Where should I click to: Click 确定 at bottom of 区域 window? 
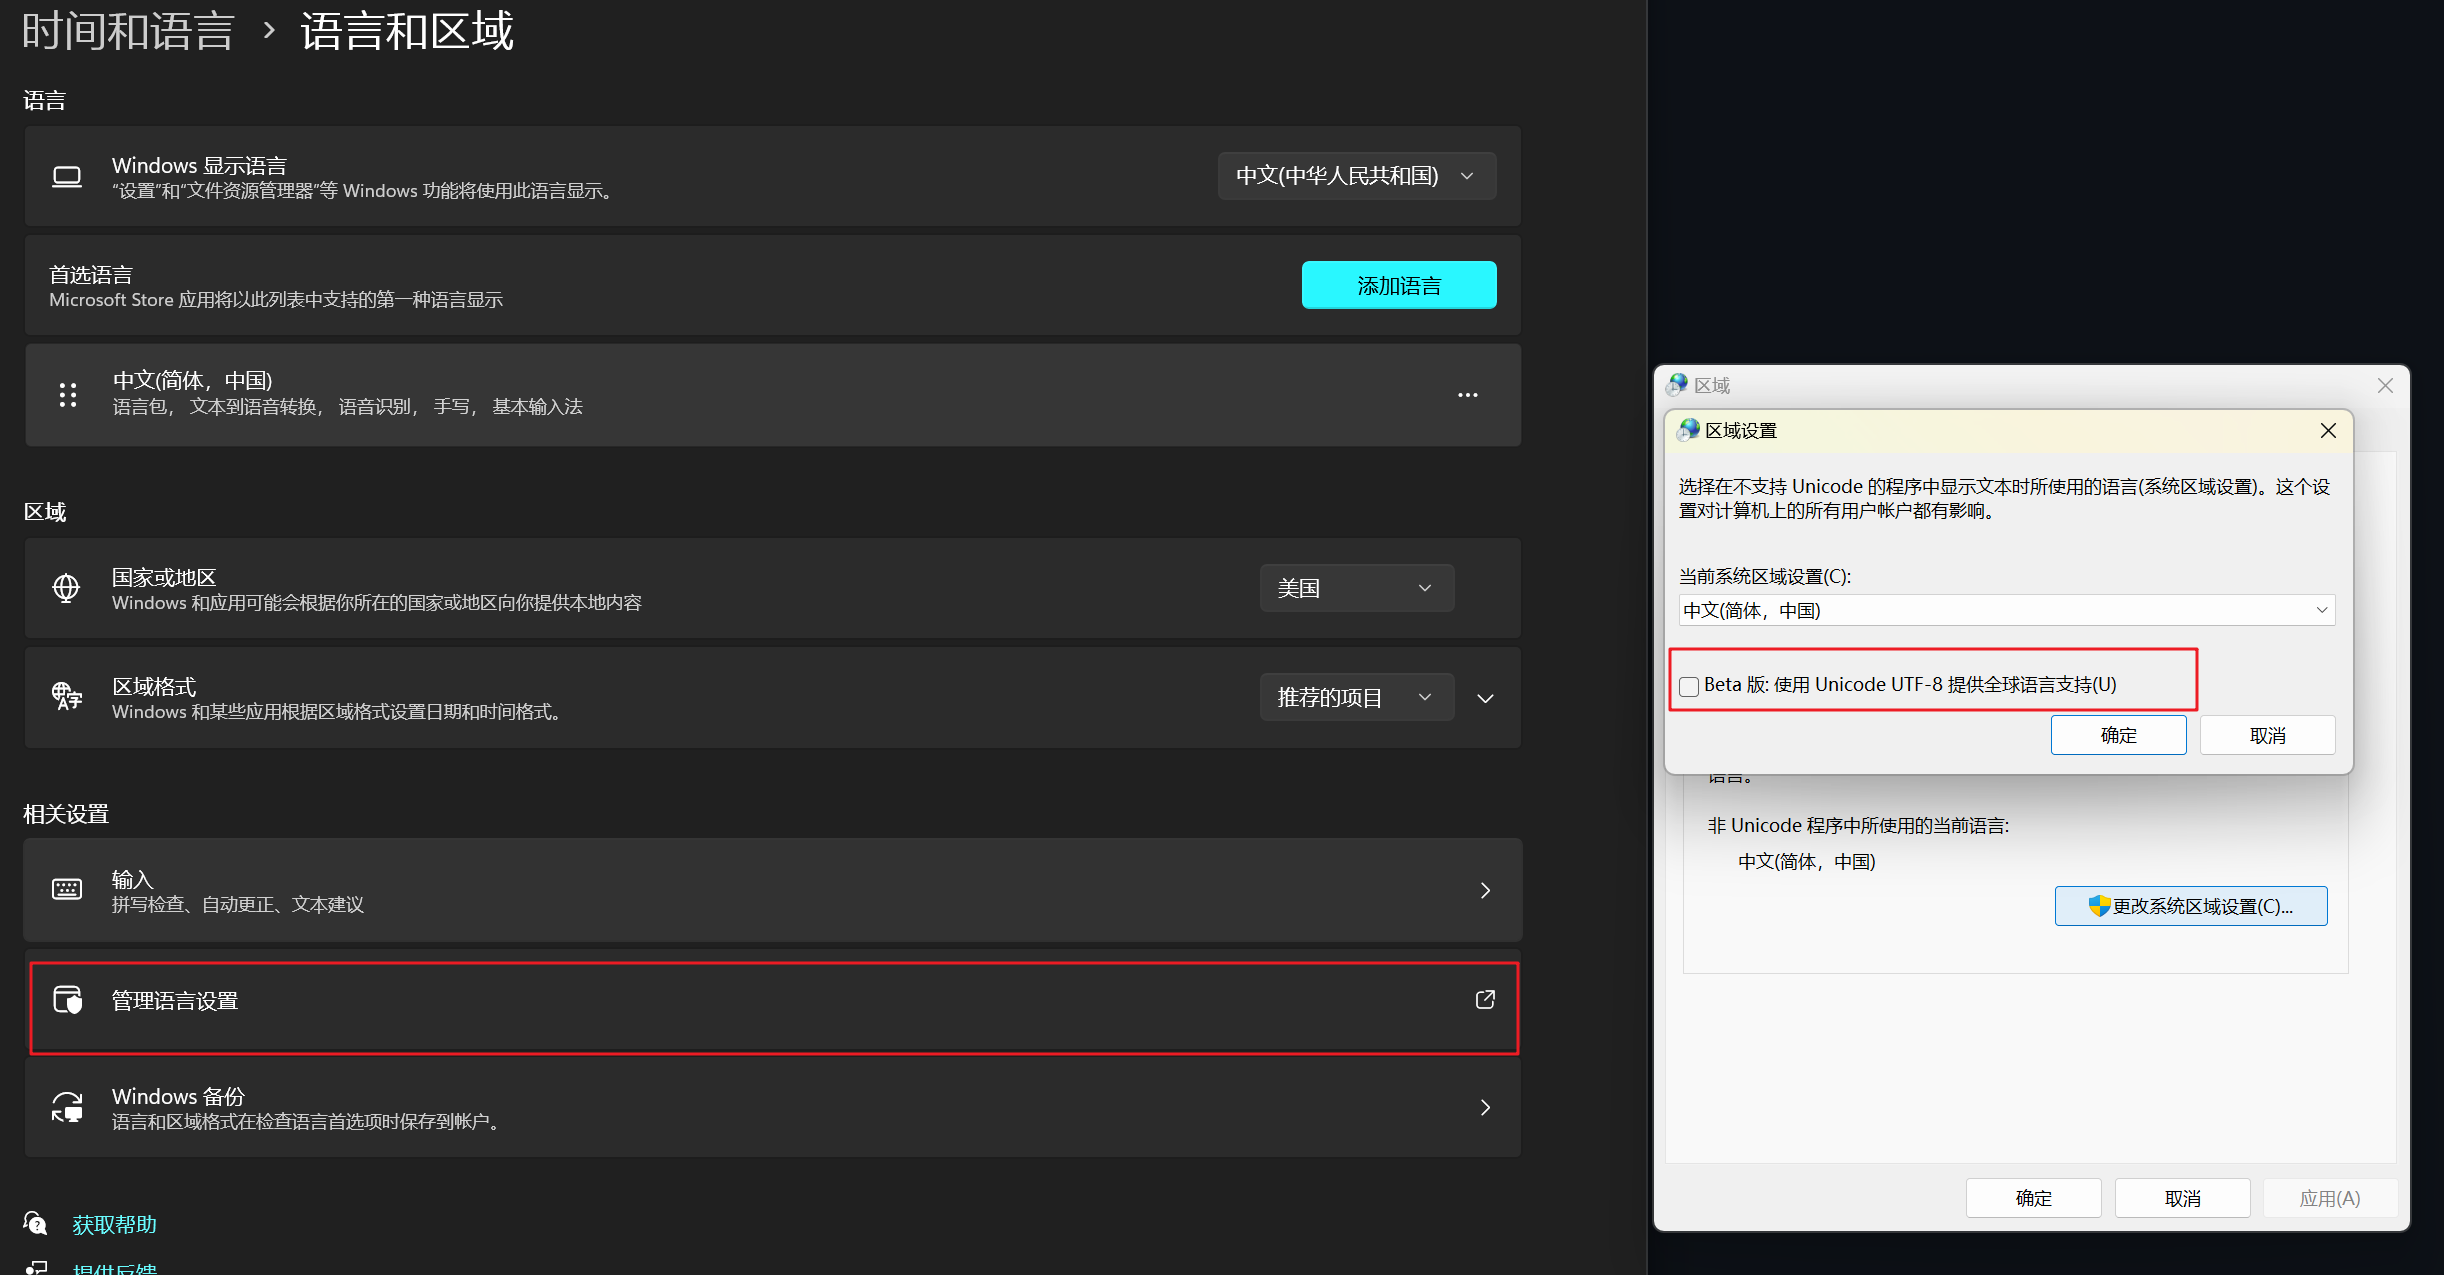2033,1198
